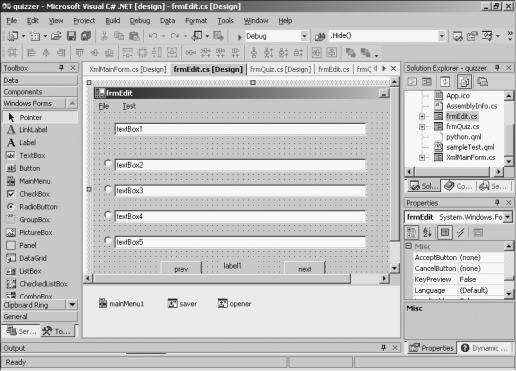The height and width of the screenshot is (371, 516).
Task: Select the mainMenu1 component in tray
Action: pyautogui.click(x=122, y=304)
